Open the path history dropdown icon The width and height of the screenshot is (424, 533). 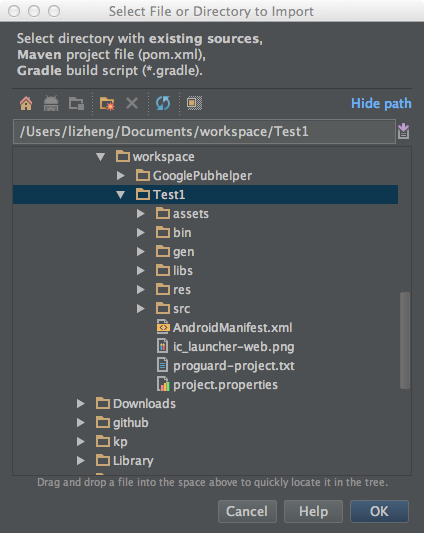tap(403, 131)
